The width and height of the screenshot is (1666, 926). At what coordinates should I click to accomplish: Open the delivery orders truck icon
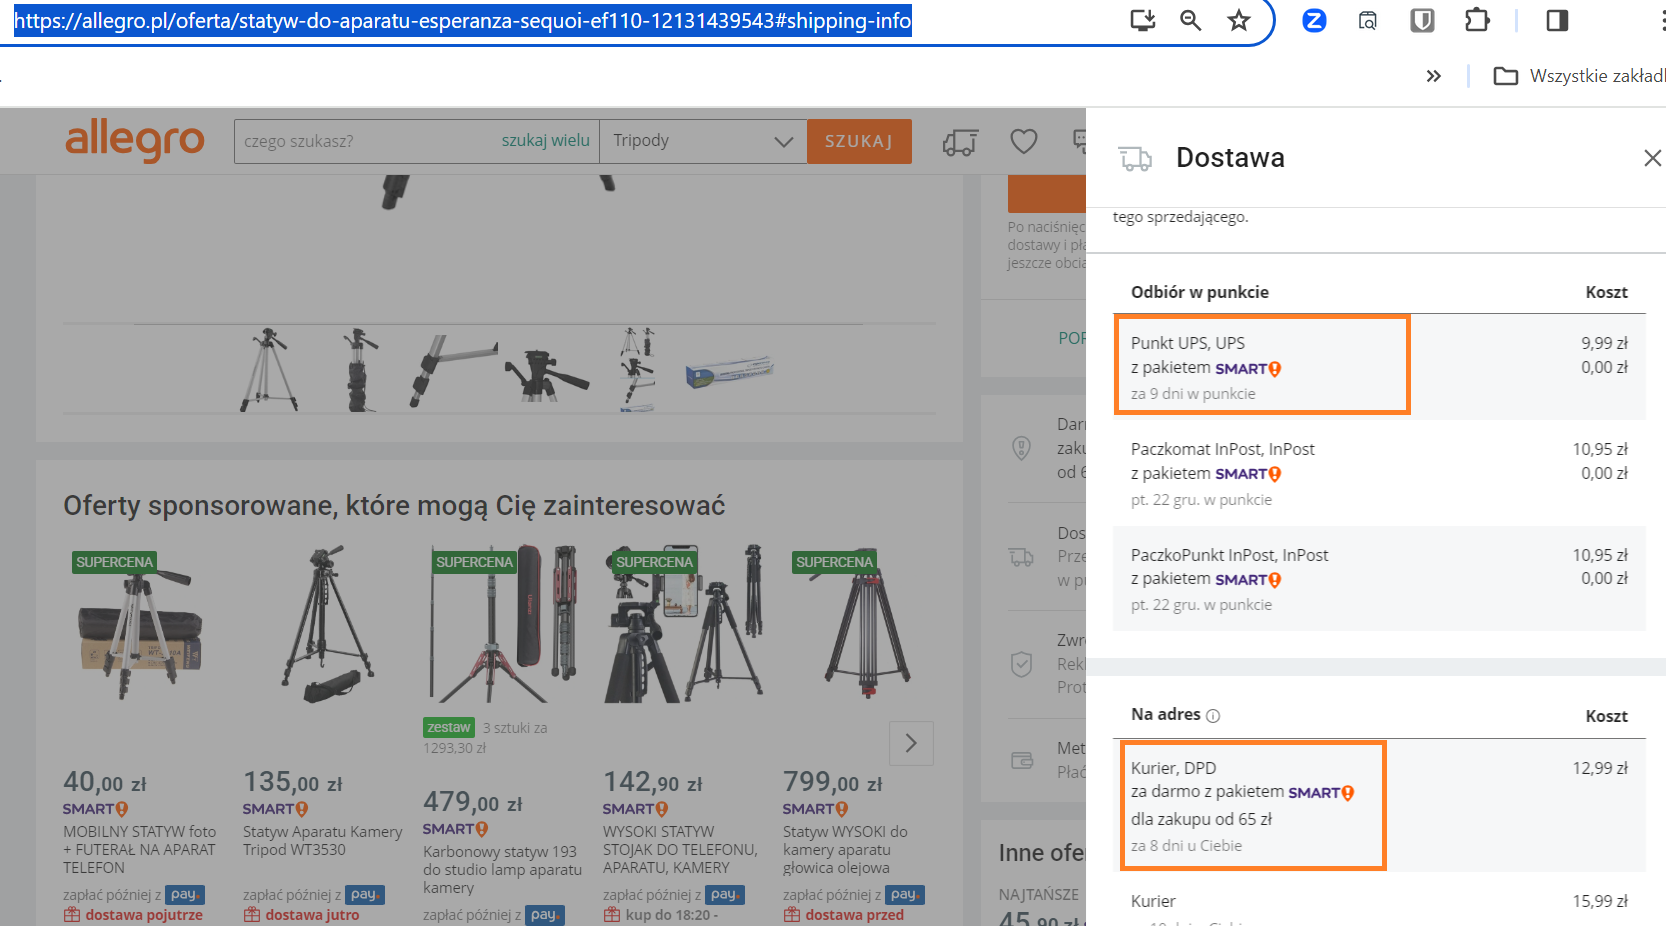[959, 142]
